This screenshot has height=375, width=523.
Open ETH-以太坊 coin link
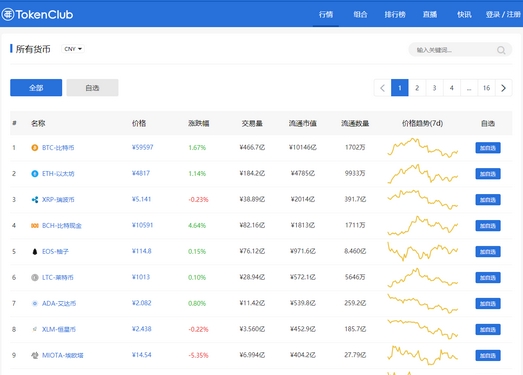(x=58, y=173)
